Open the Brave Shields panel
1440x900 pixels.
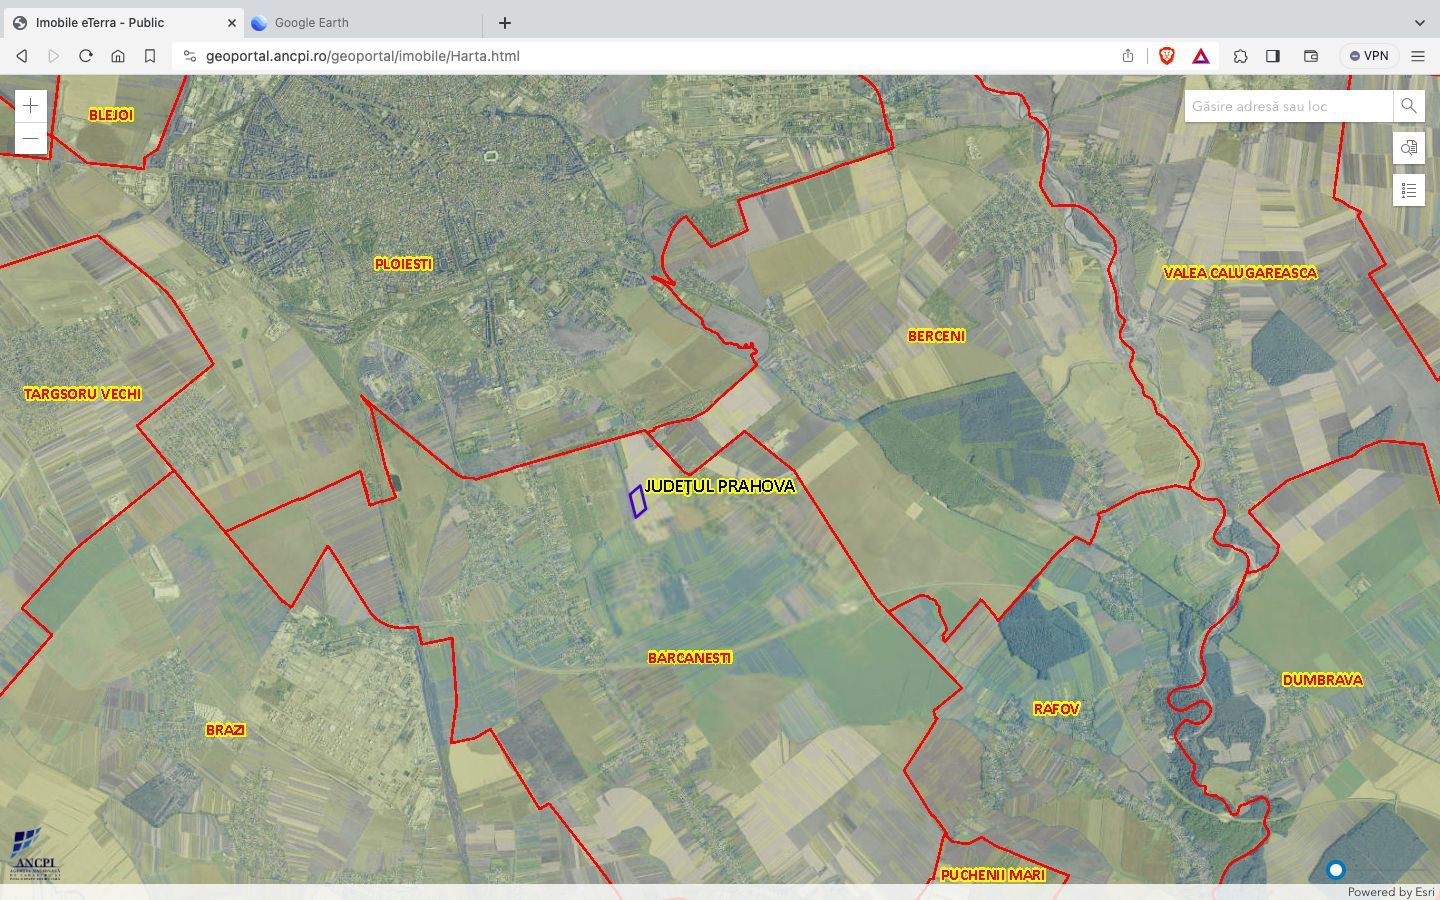[1166, 56]
